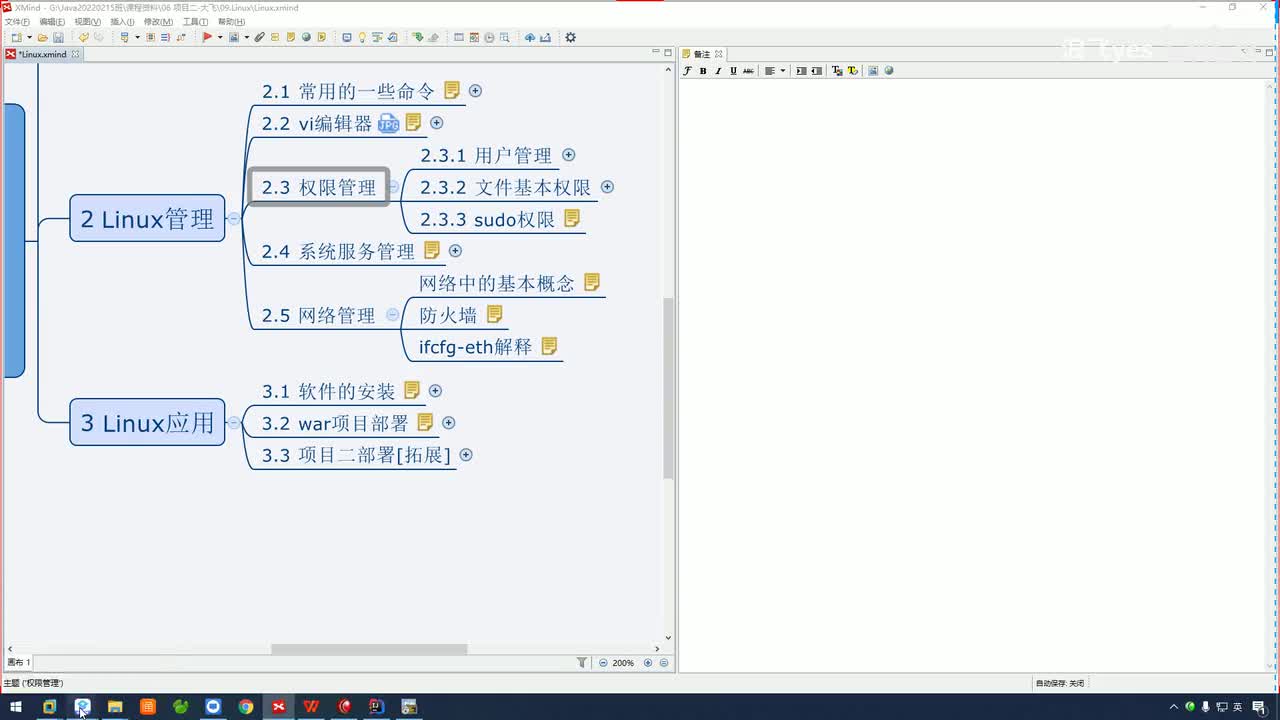Click the horizontal scrollbar of the canvas

coord(368,649)
